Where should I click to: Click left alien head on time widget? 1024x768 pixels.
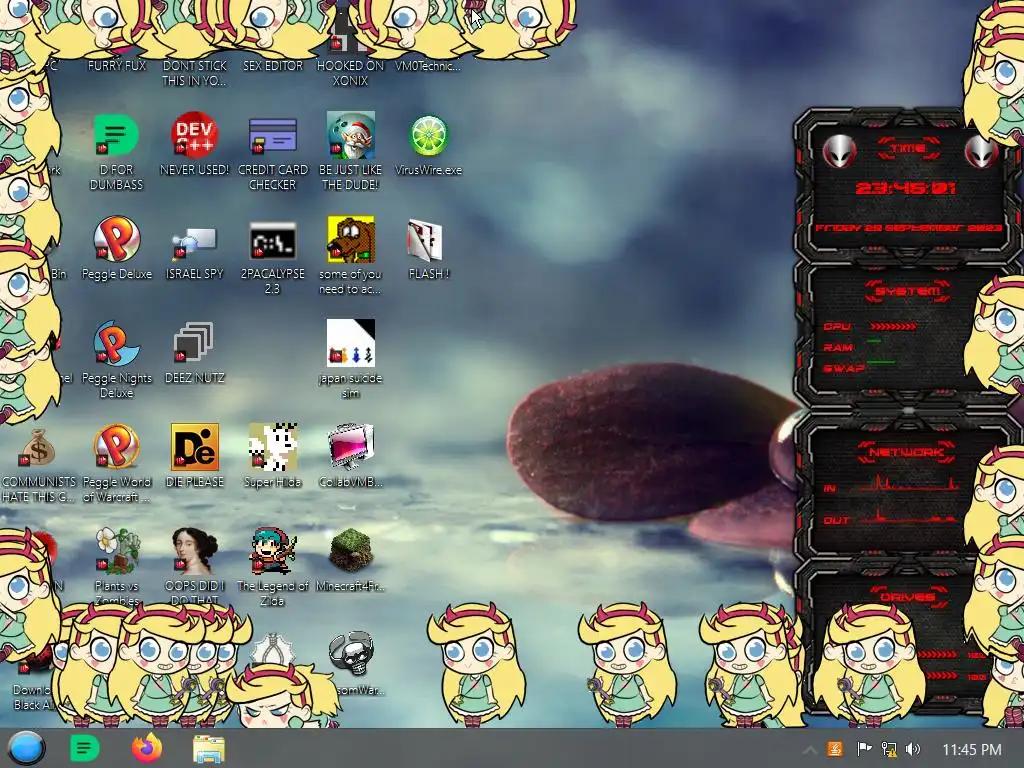click(839, 151)
